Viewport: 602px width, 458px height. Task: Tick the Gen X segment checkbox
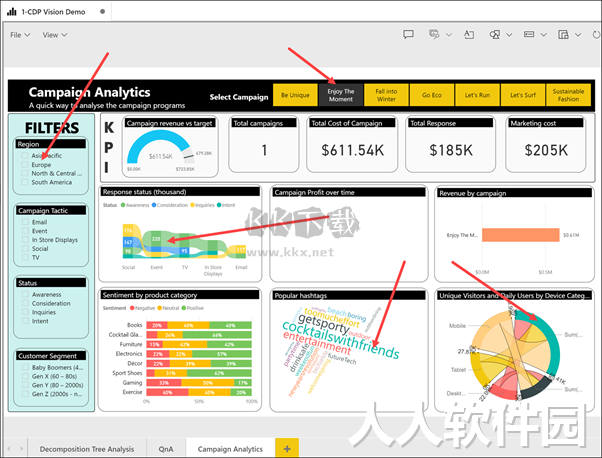click(x=25, y=376)
